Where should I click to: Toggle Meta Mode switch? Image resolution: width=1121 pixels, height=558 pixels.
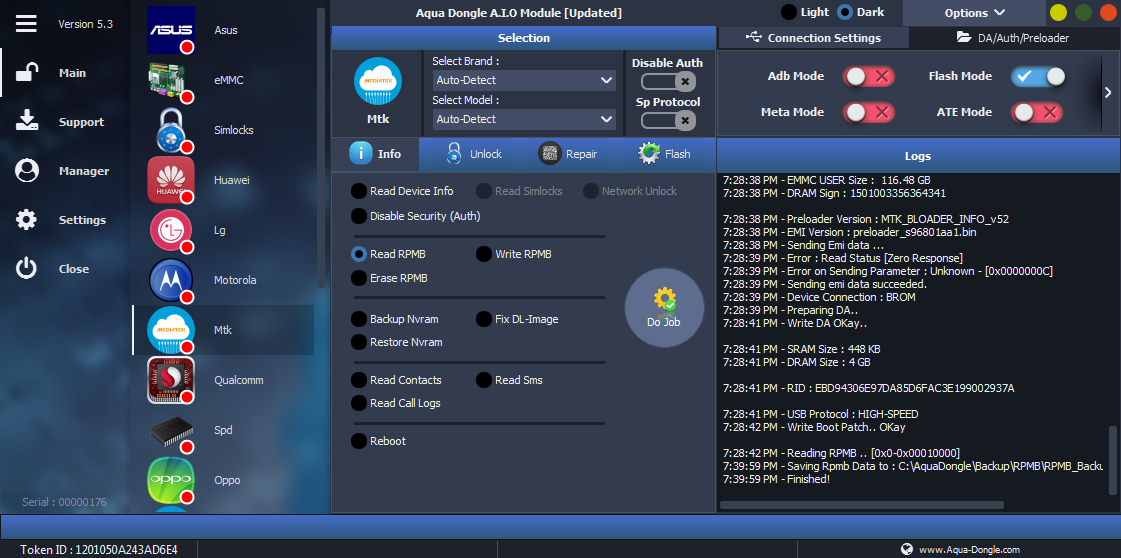pyautogui.click(x=869, y=112)
